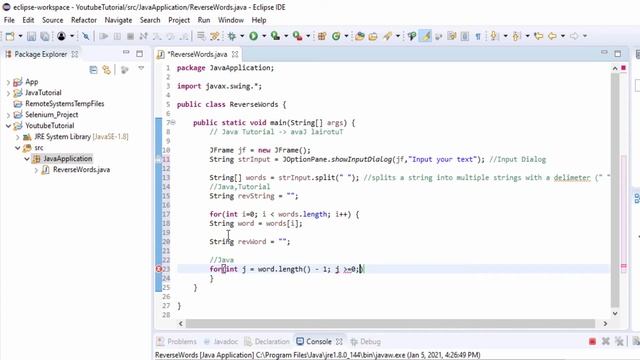Viewport: 640px width, 360px height.
Task: Open the File menu
Action: [x=9, y=20]
